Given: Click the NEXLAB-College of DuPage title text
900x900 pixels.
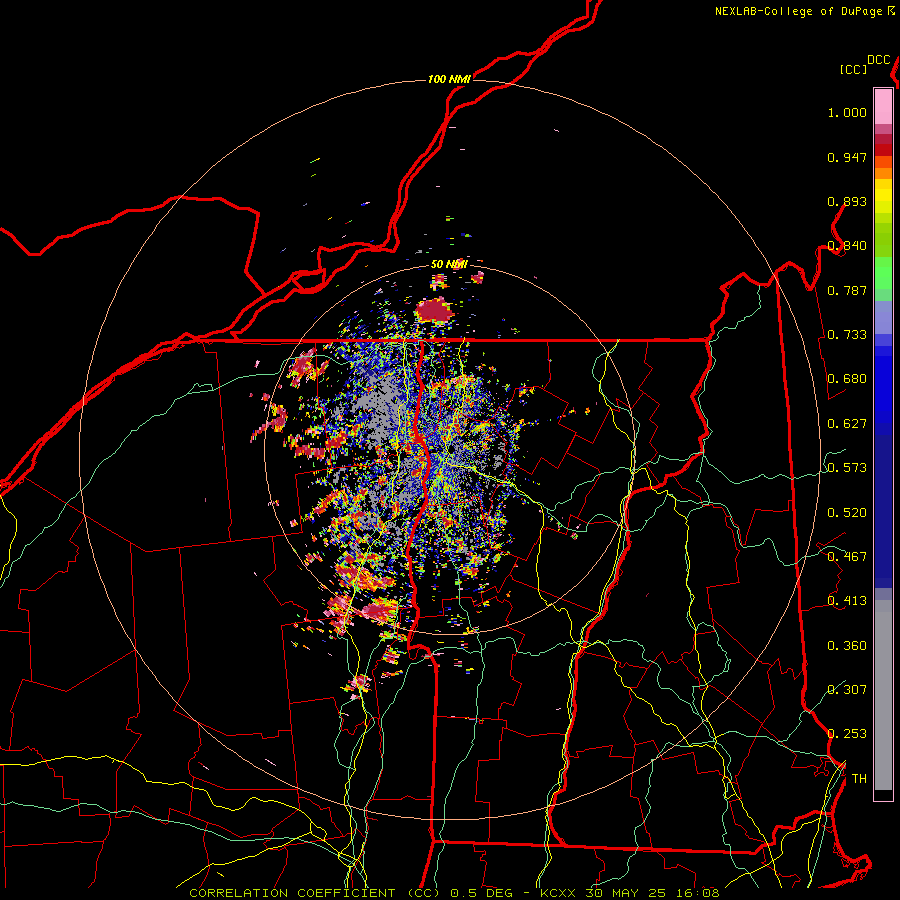Looking at the screenshot, I should click(798, 11).
